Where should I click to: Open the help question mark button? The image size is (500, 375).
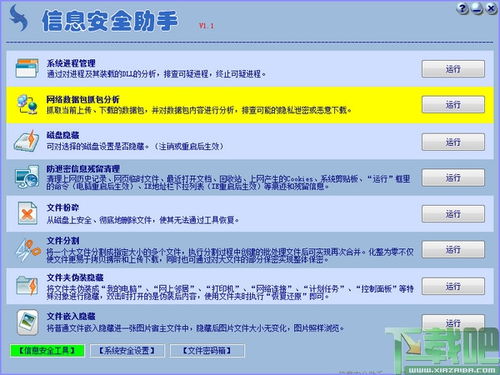point(462,8)
